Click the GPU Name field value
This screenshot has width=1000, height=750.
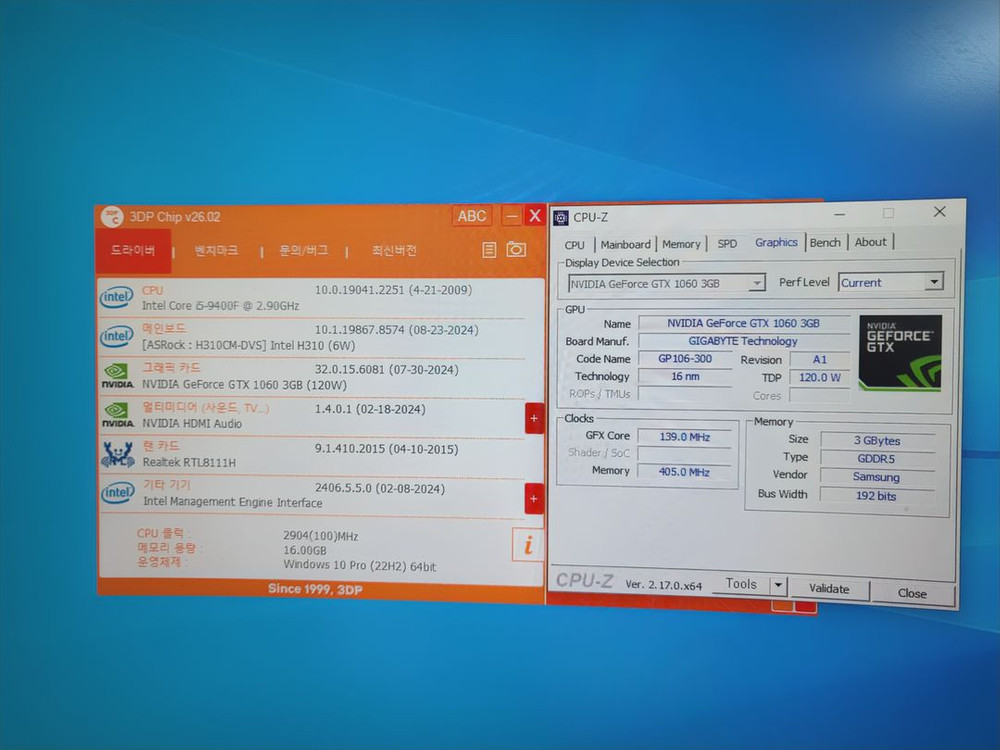pos(744,323)
